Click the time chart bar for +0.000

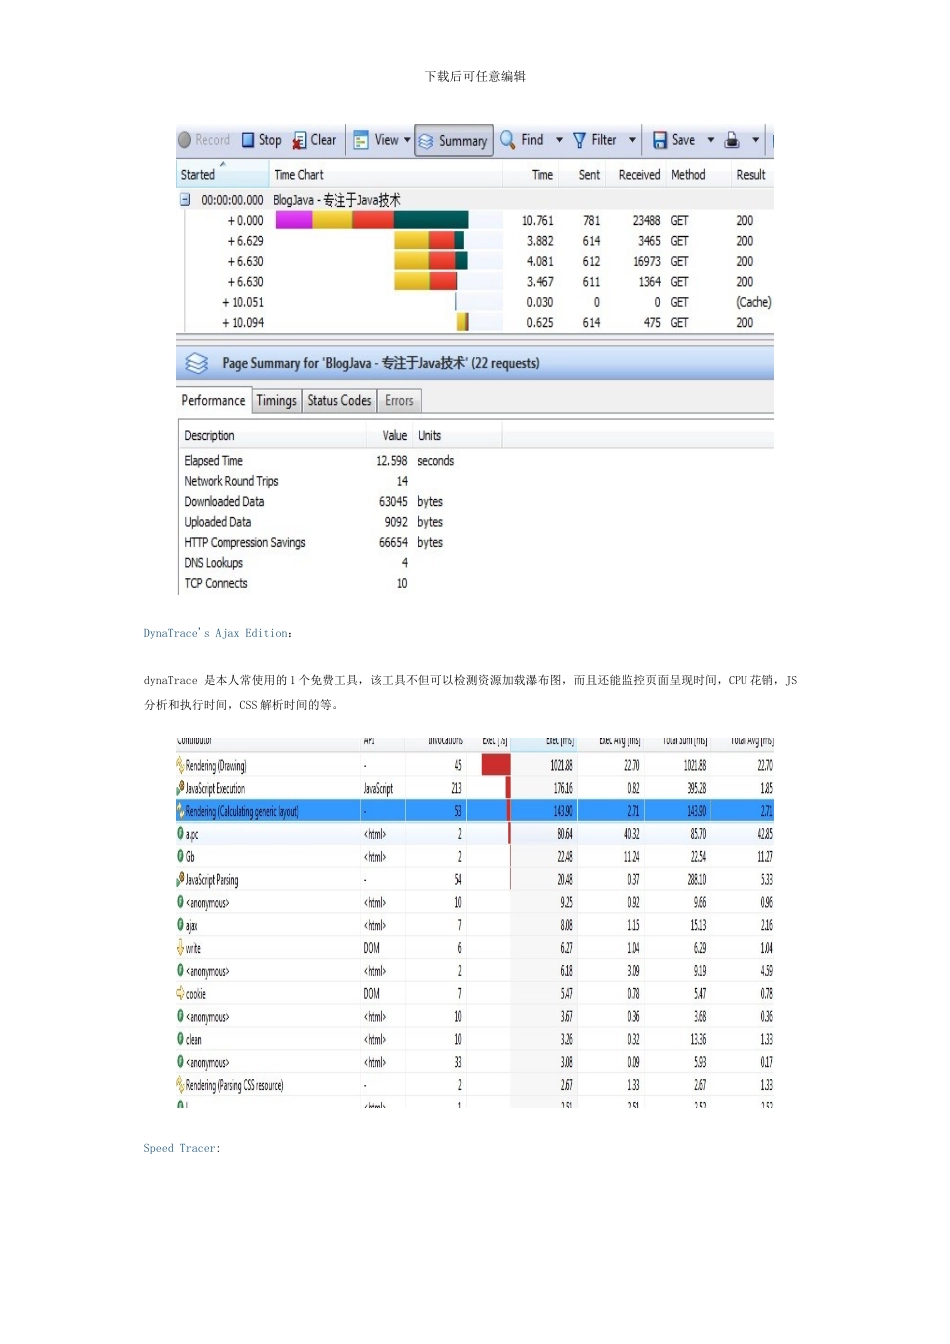[372, 220]
